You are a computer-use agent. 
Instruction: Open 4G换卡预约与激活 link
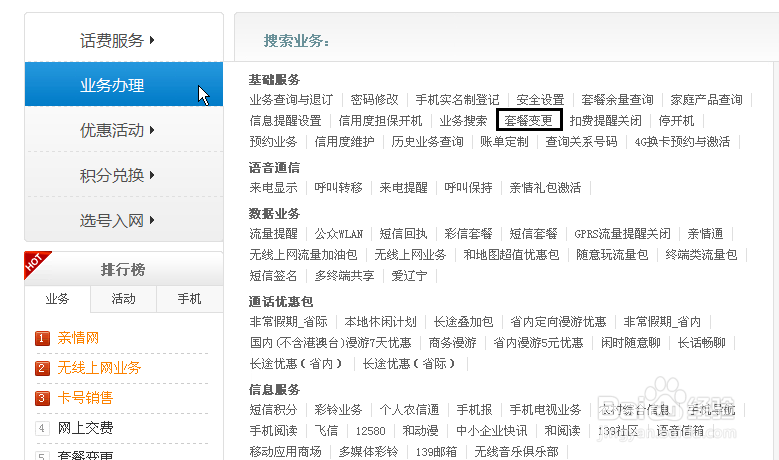[x=682, y=142]
